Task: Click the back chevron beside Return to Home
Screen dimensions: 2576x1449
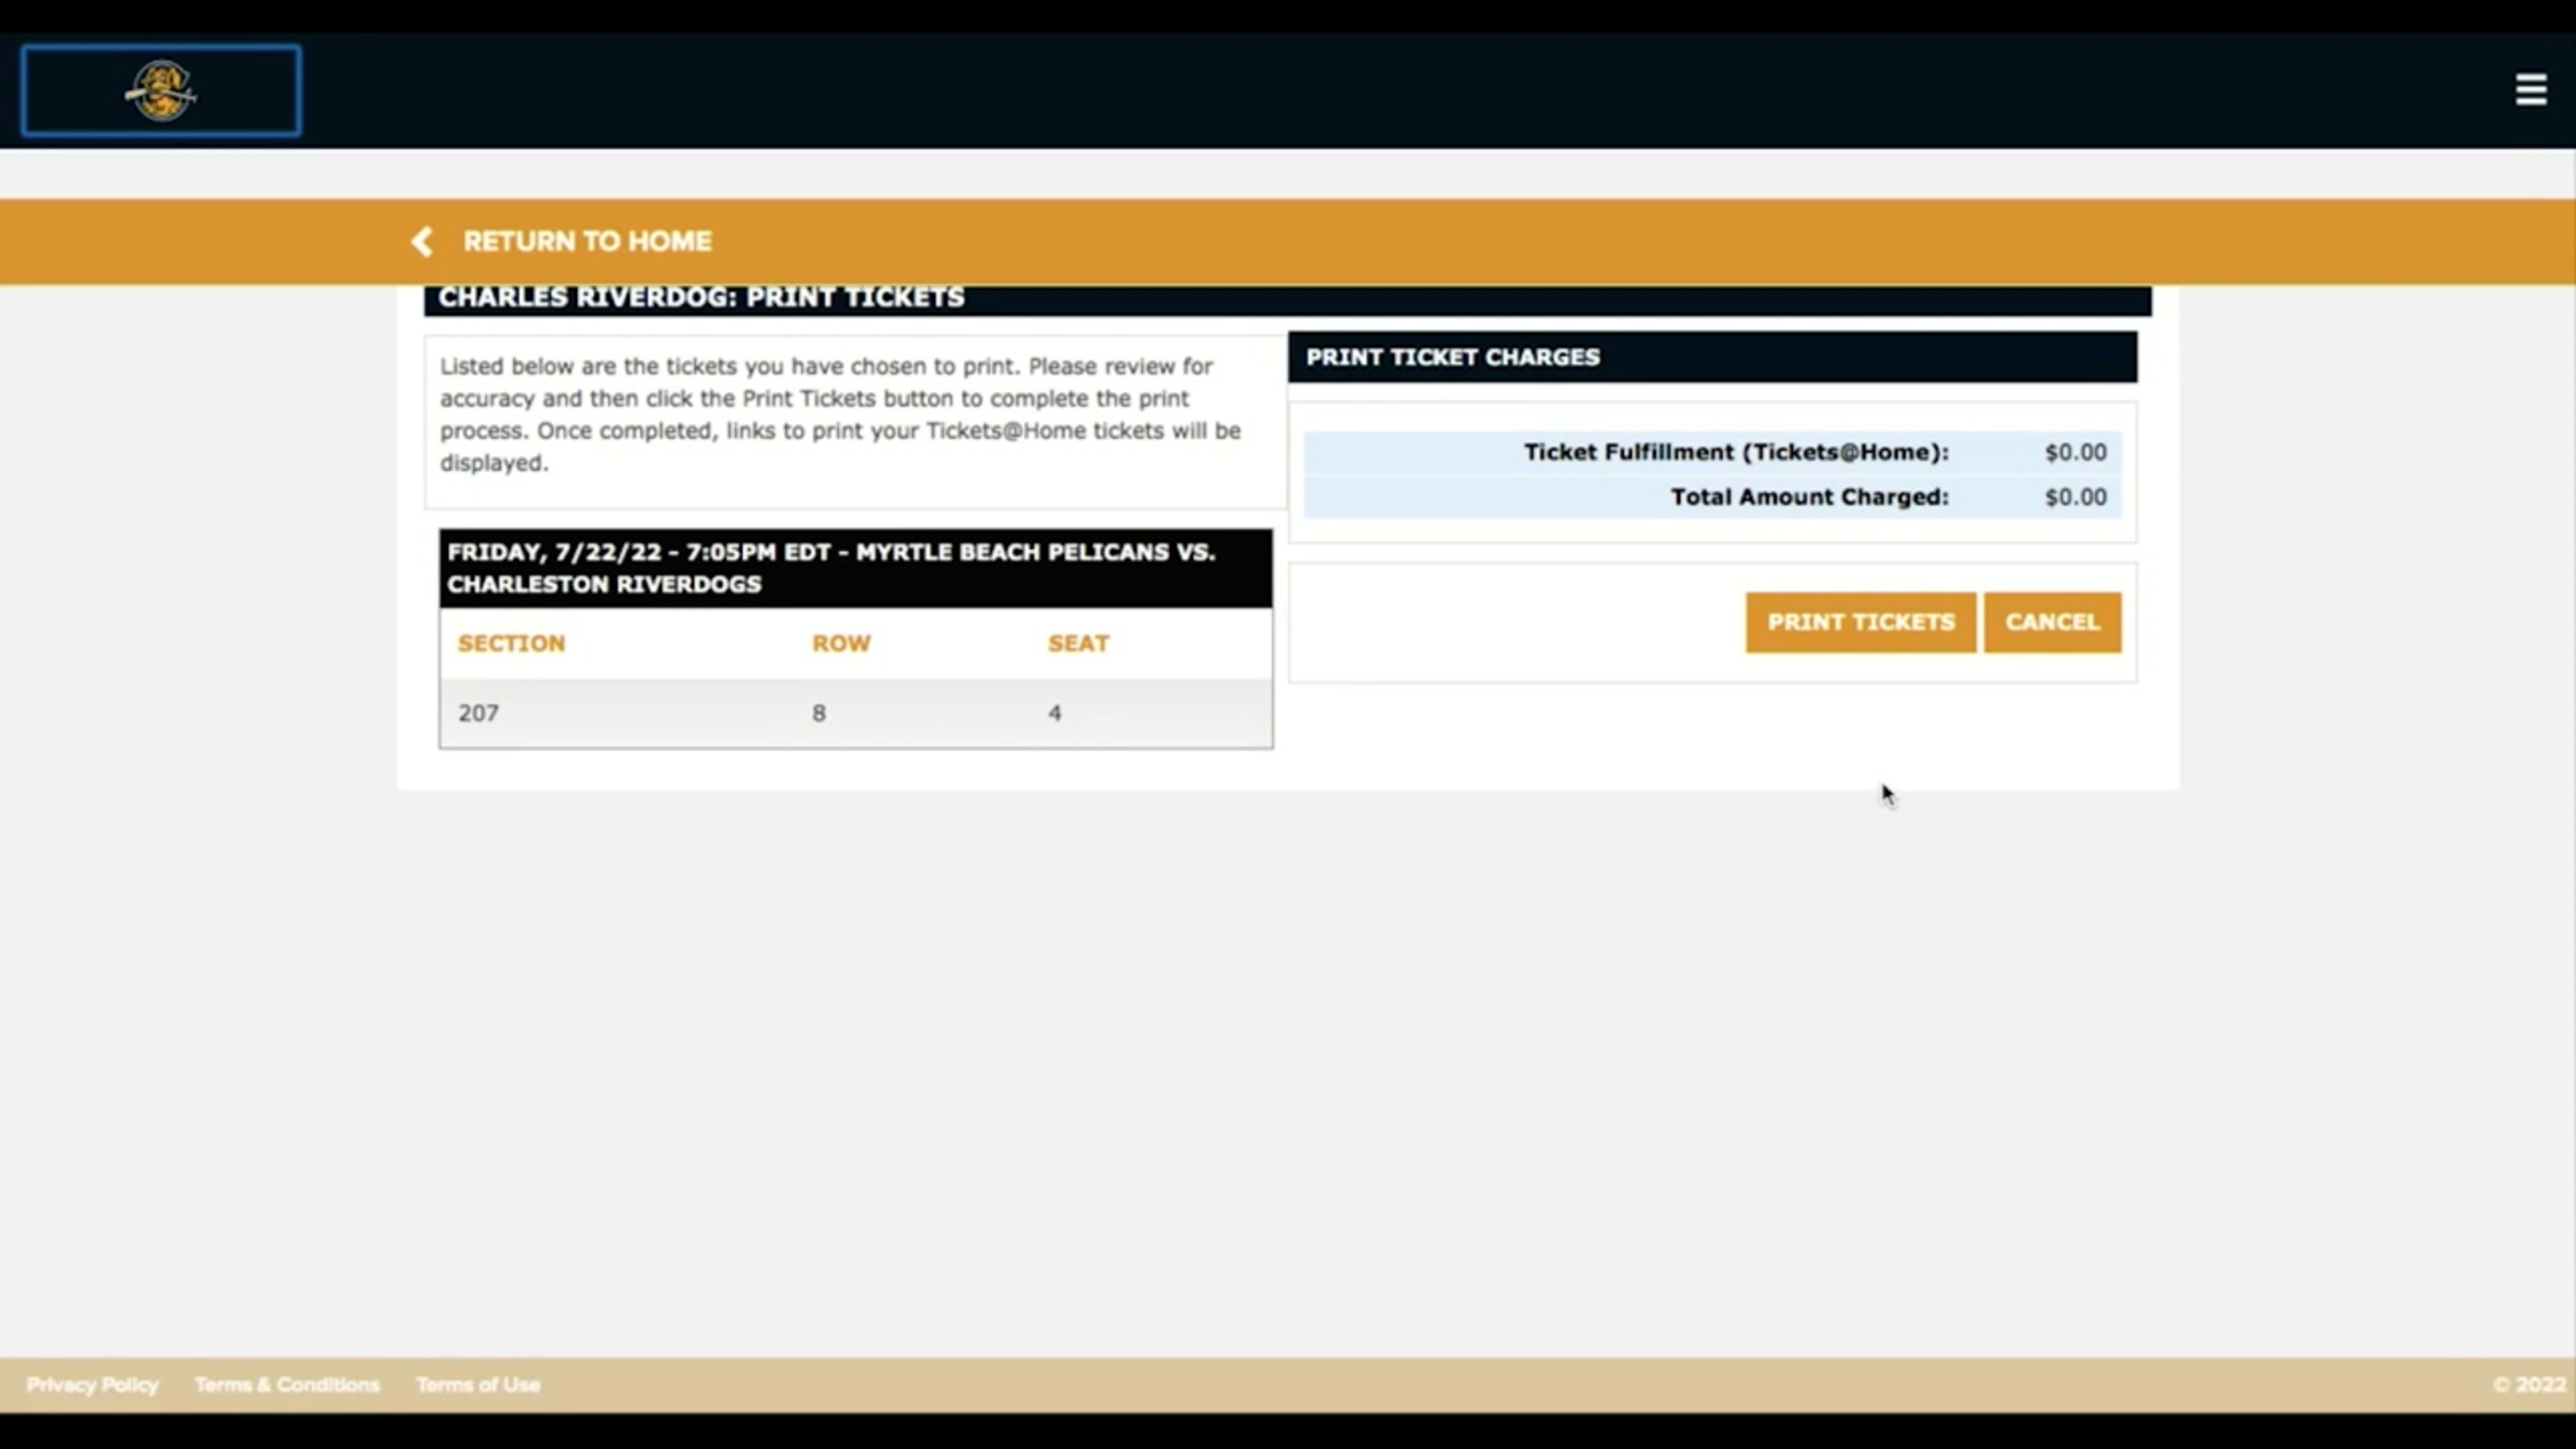Action: tap(422, 241)
